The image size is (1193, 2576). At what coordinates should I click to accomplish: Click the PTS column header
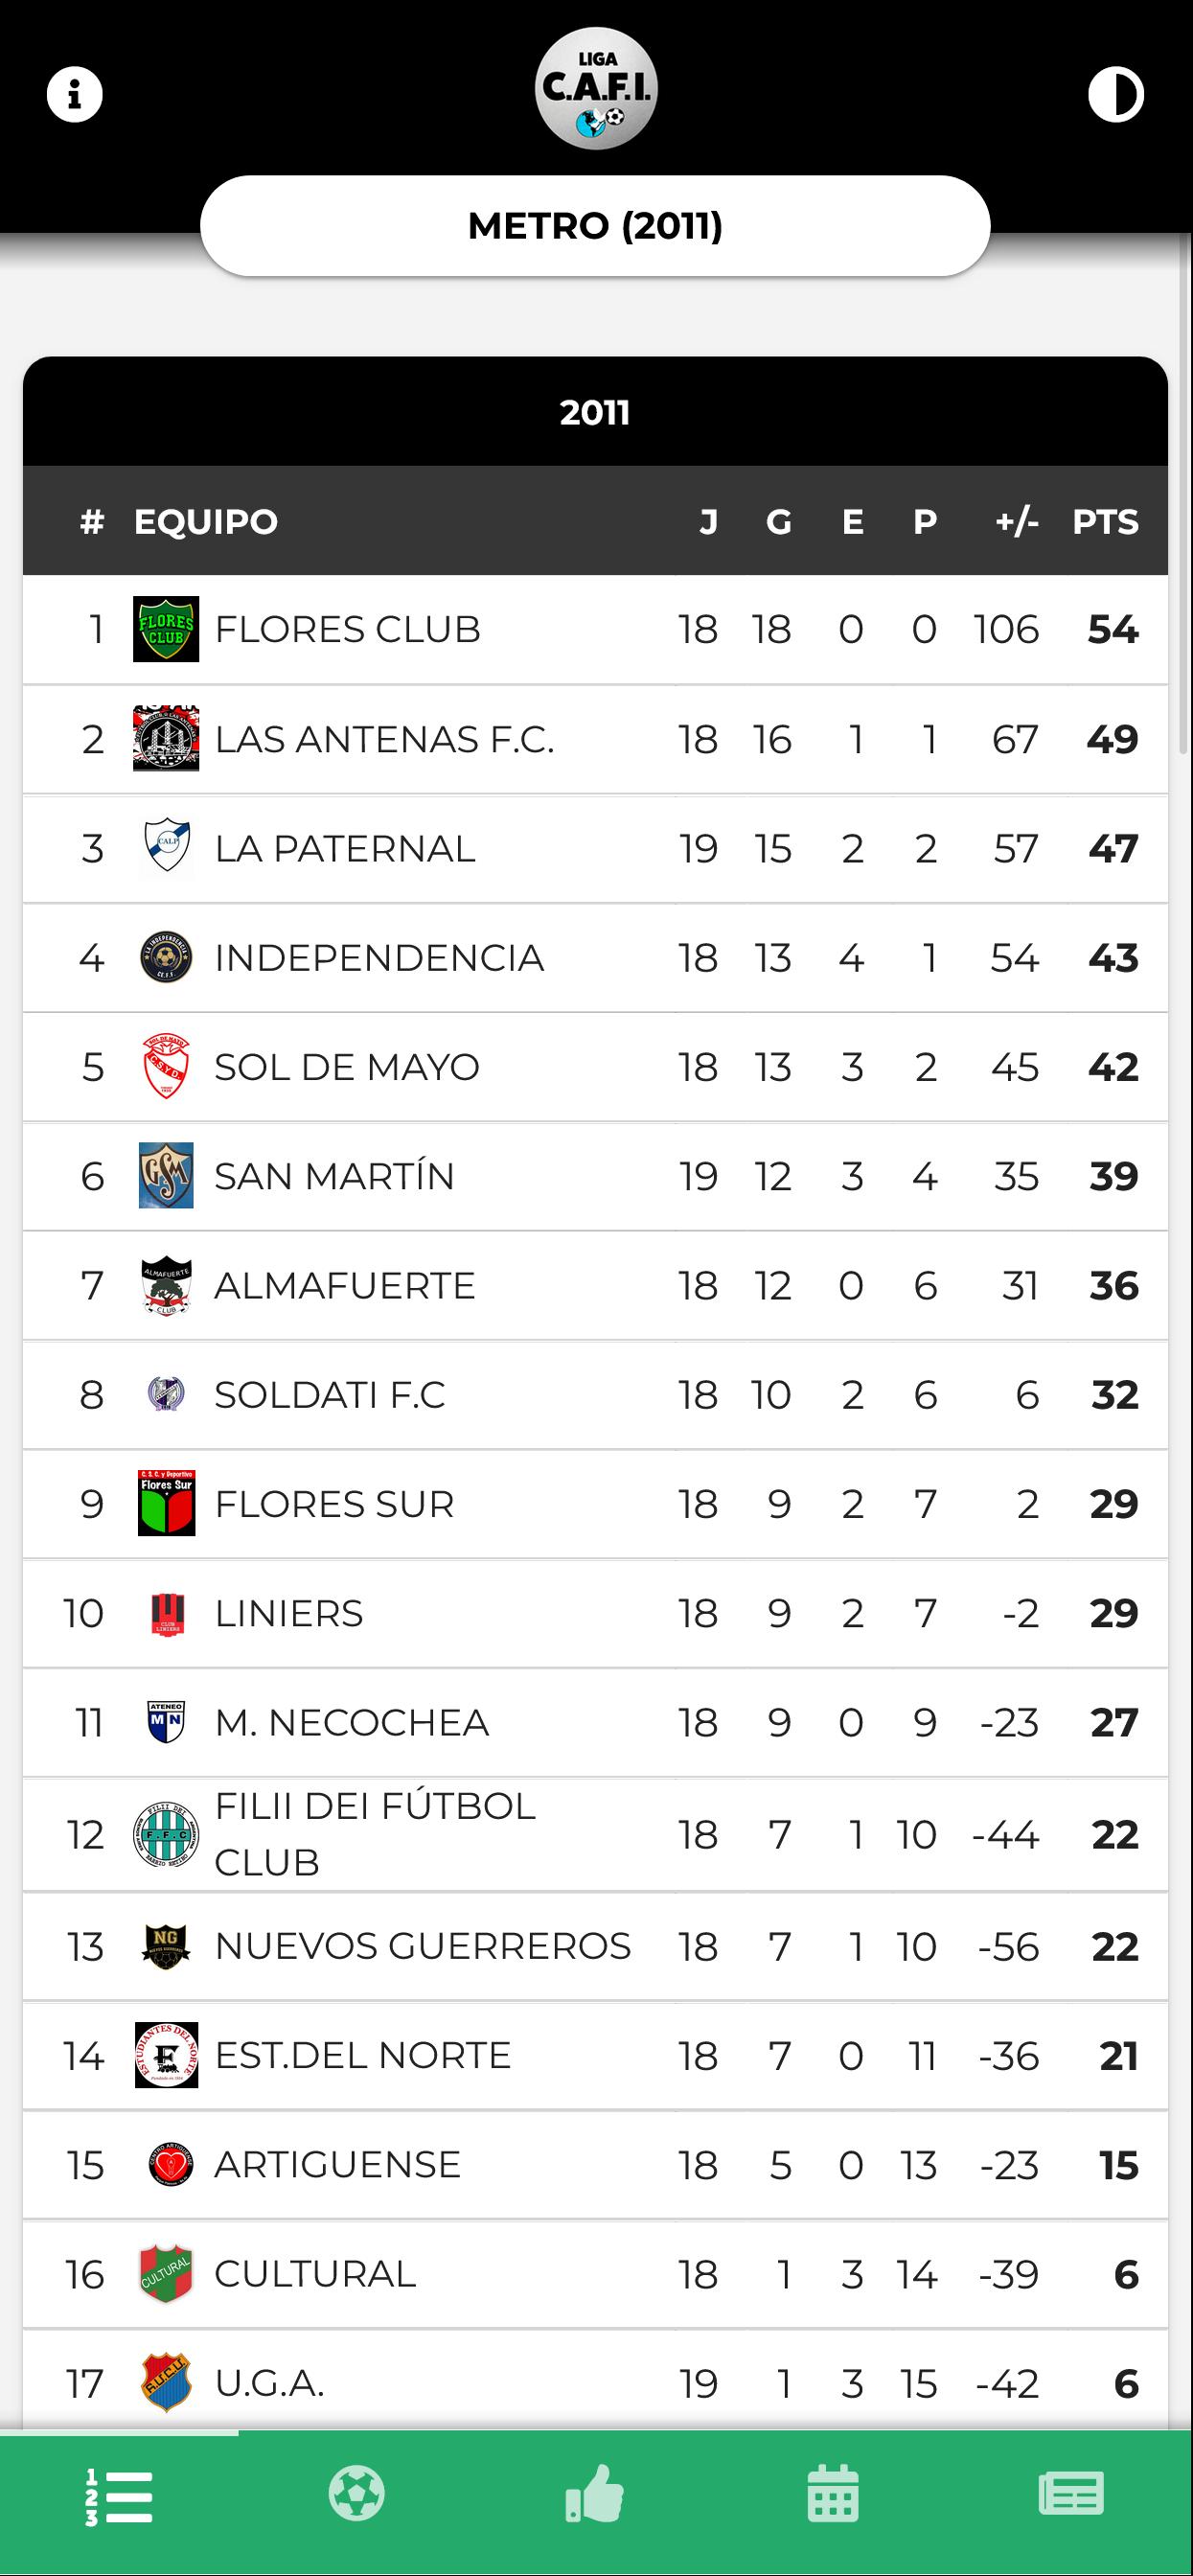(x=1105, y=522)
